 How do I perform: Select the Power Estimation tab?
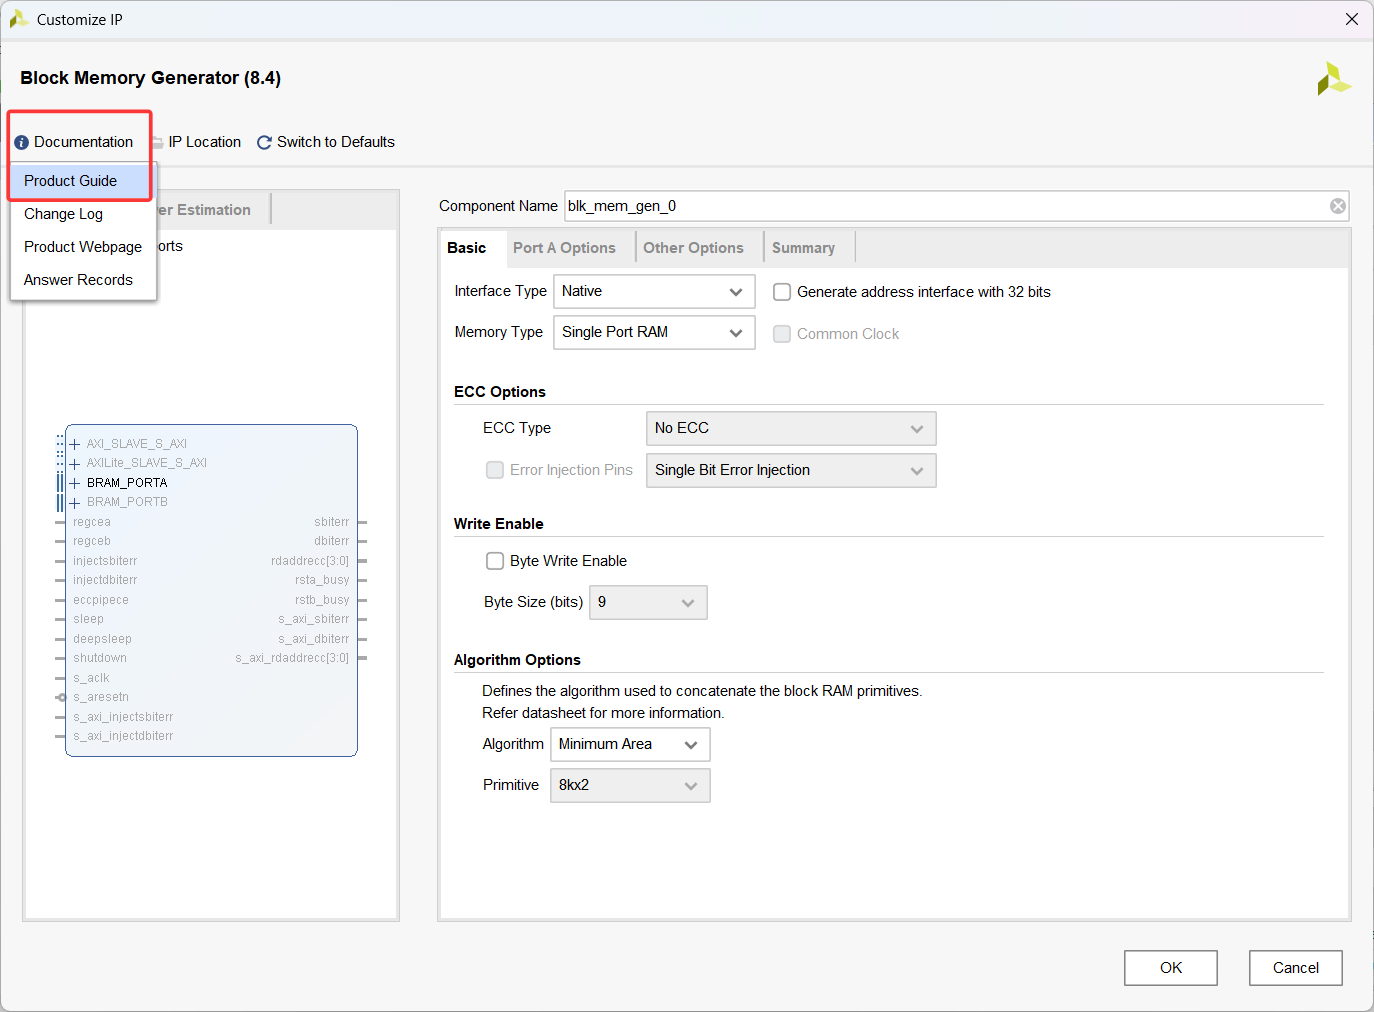(213, 210)
